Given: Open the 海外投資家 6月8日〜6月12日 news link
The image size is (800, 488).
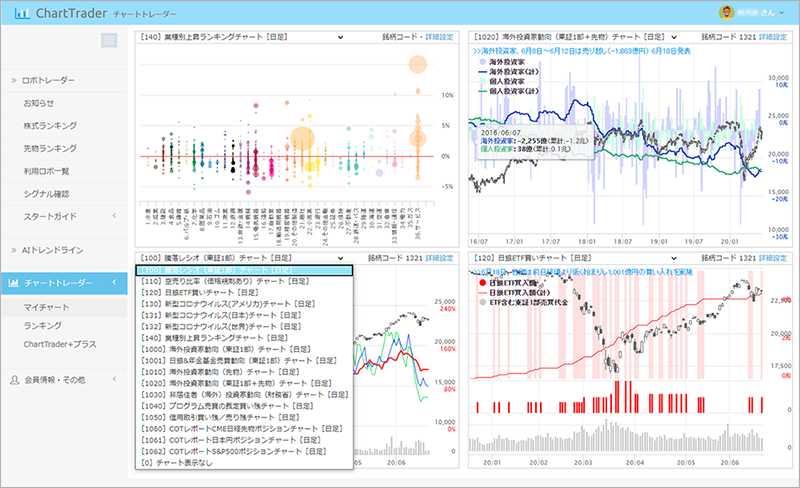Looking at the screenshot, I should 582,51.
